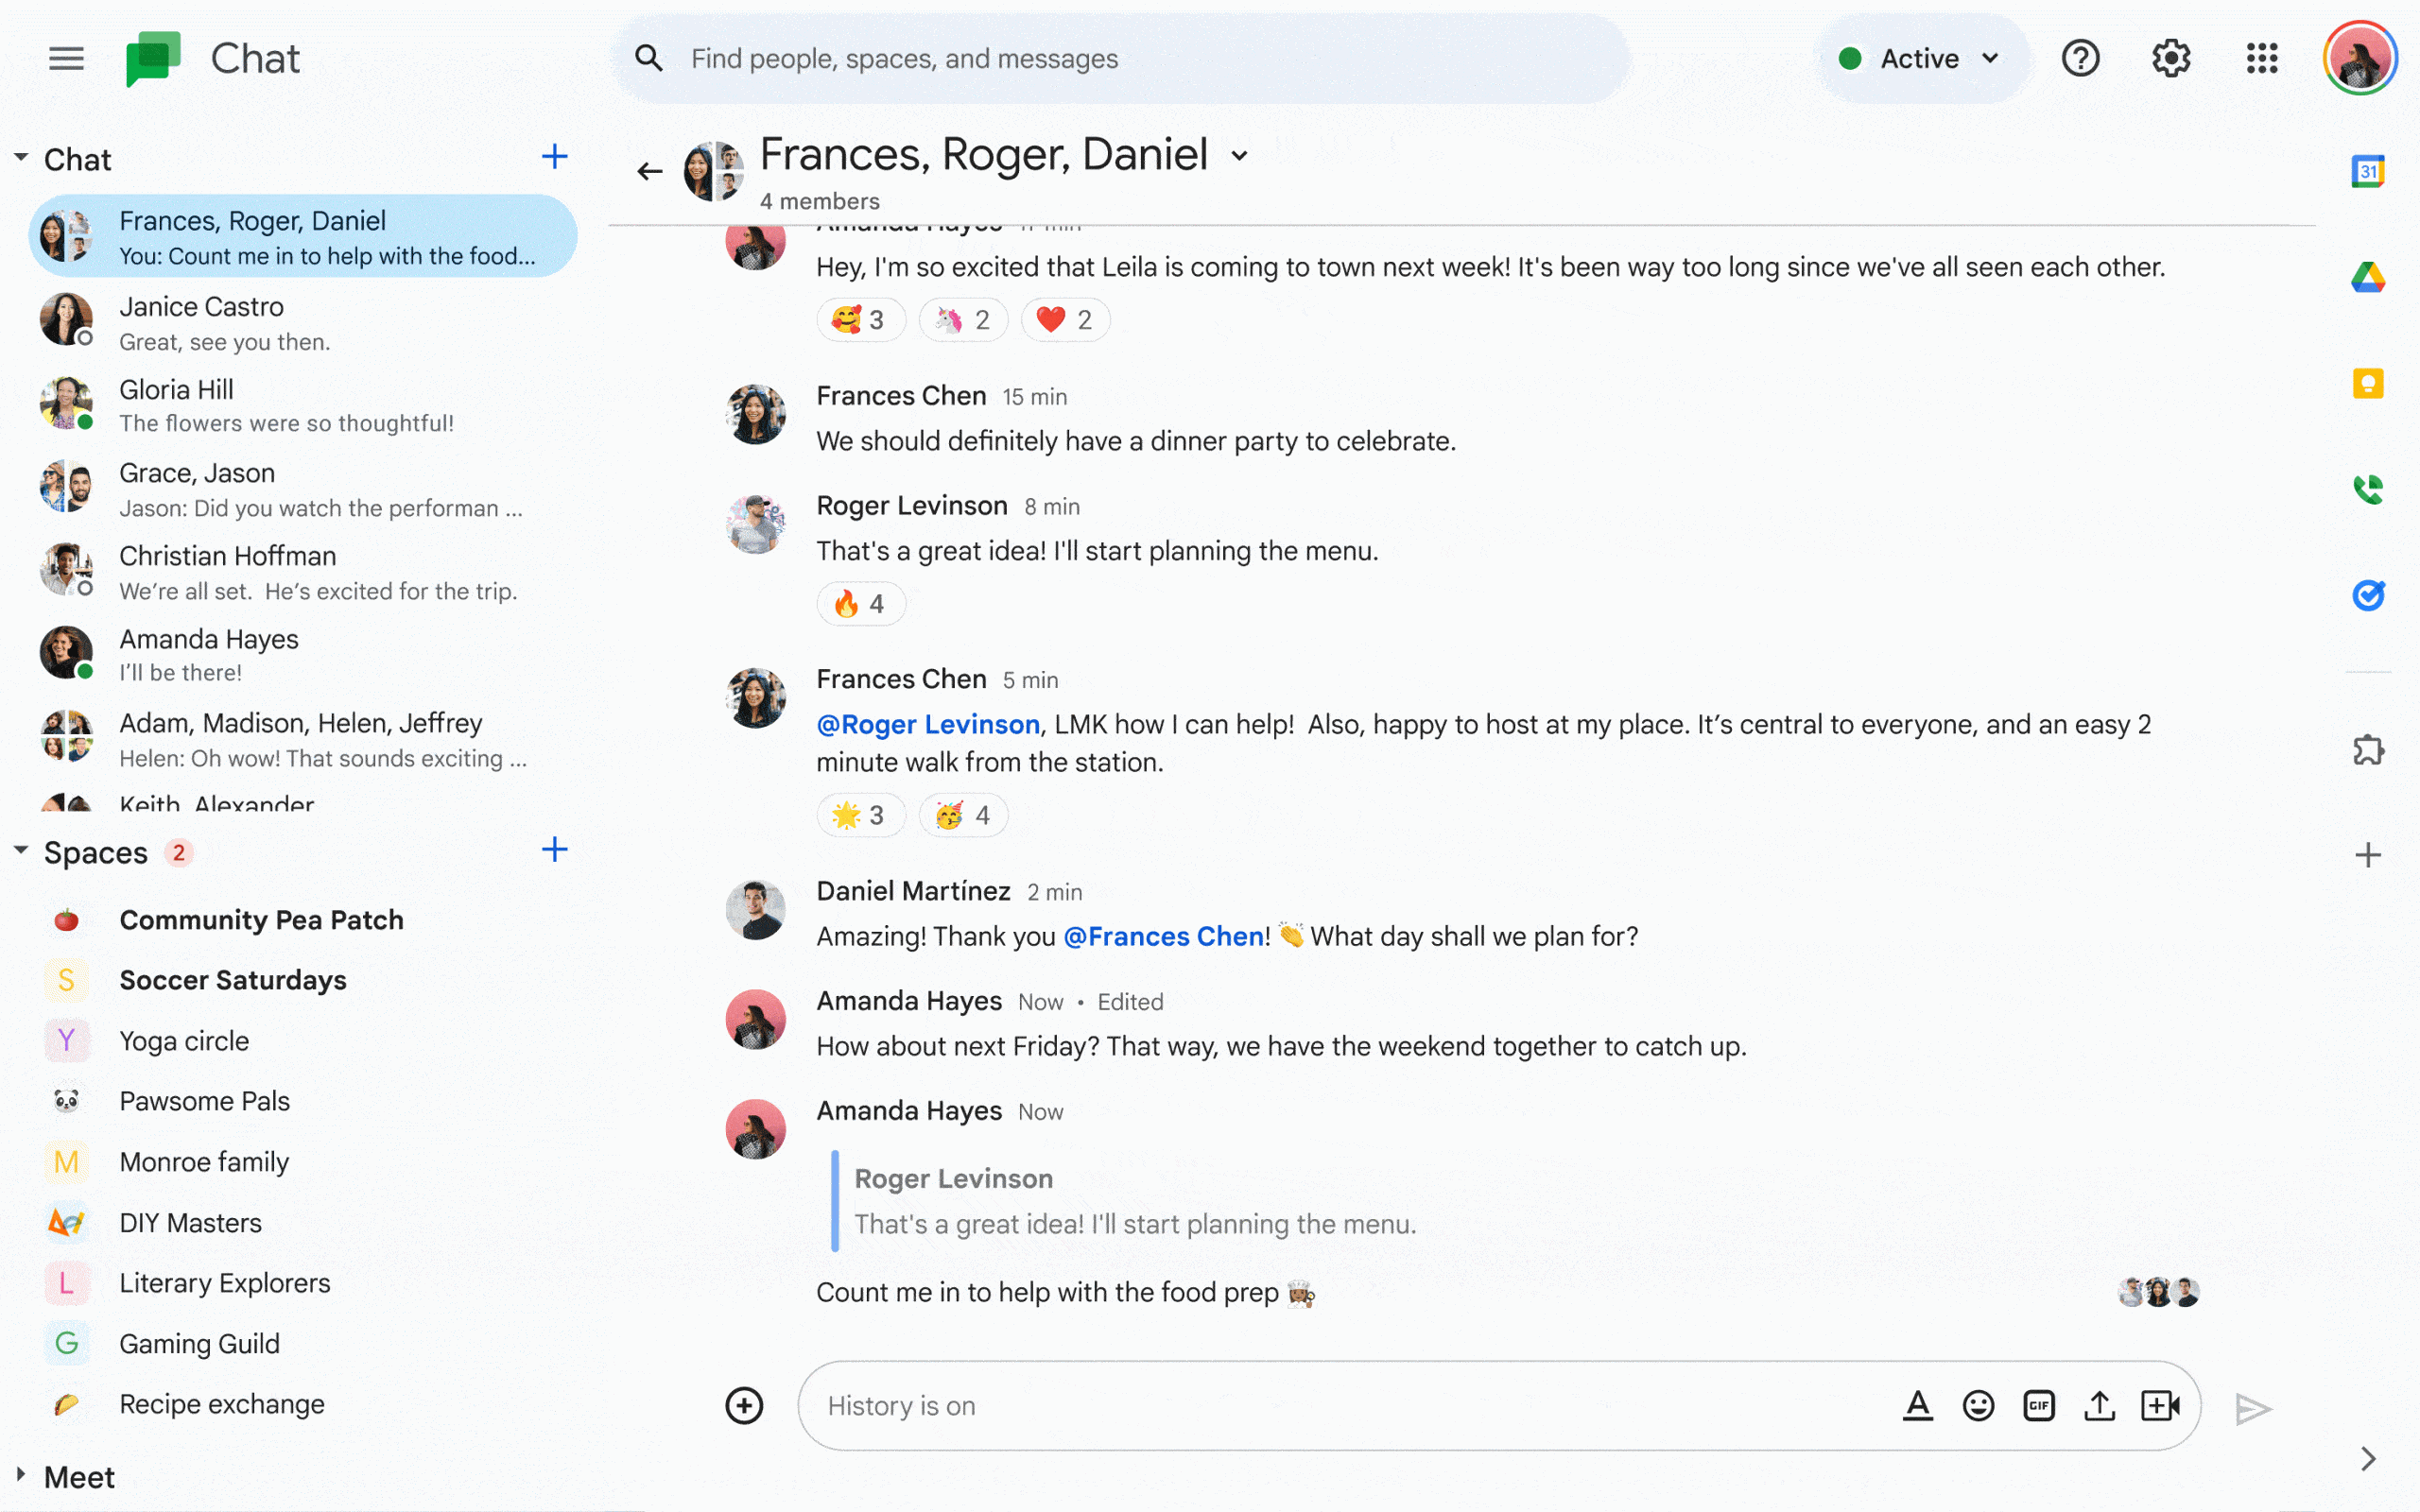2420x1512 pixels.
Task: Add a video meeting via composer icon
Action: (2160, 1405)
